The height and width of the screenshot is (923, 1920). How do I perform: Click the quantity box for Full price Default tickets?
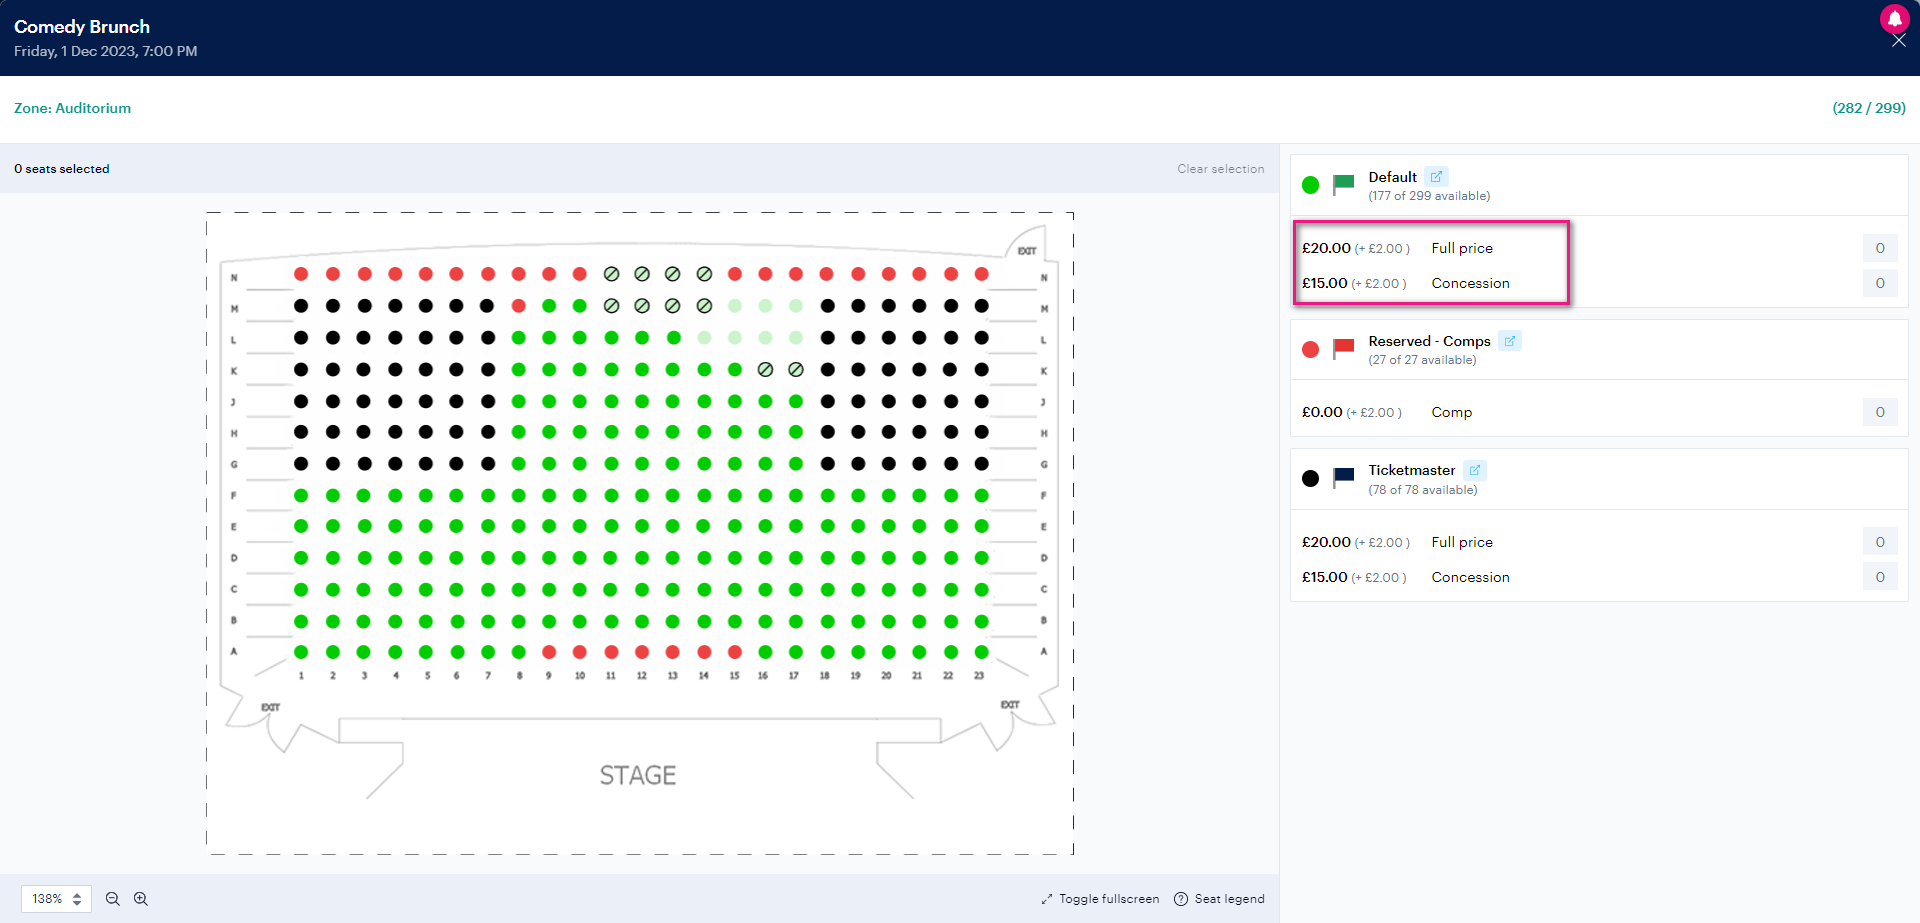[x=1879, y=248]
